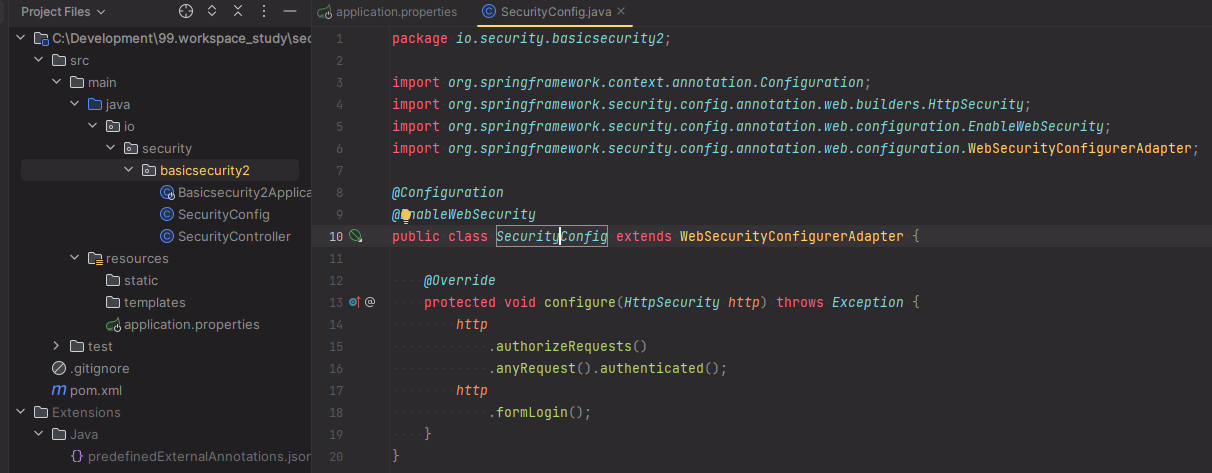Click the Maven icon beside pom.xml

59,390
